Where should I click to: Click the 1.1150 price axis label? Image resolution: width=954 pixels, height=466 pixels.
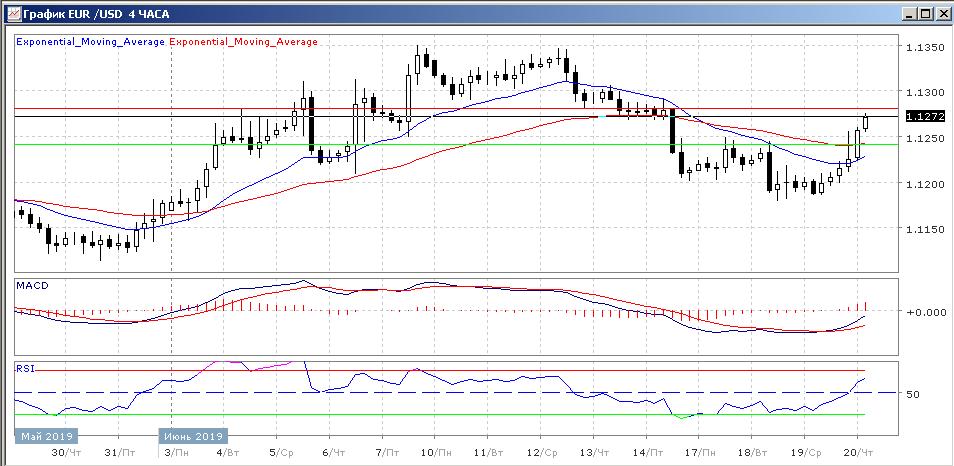tap(925, 230)
